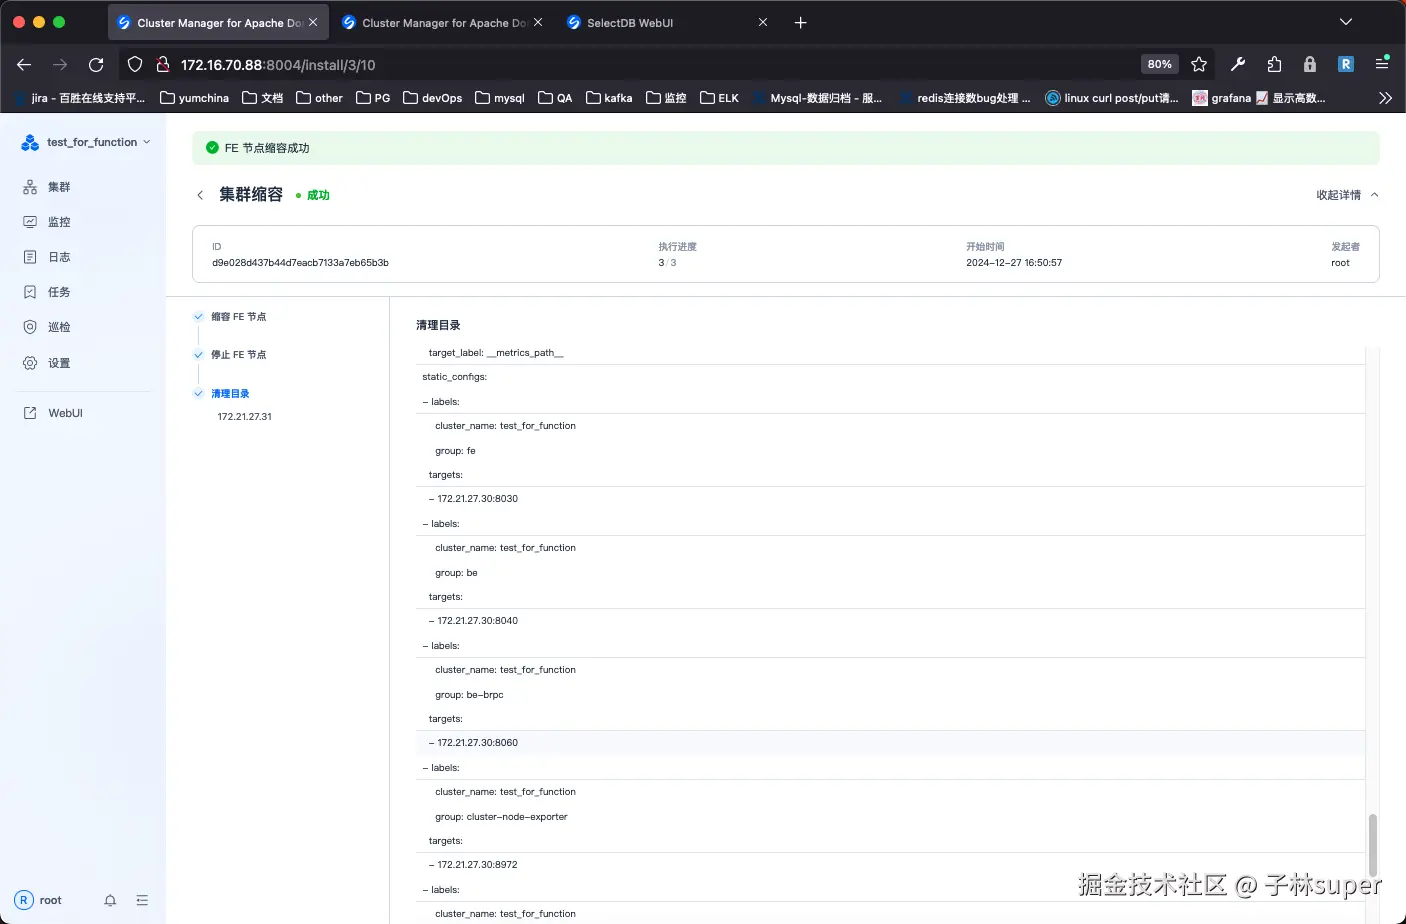Open the browser application menu
The height and width of the screenshot is (924, 1406).
(1382, 64)
